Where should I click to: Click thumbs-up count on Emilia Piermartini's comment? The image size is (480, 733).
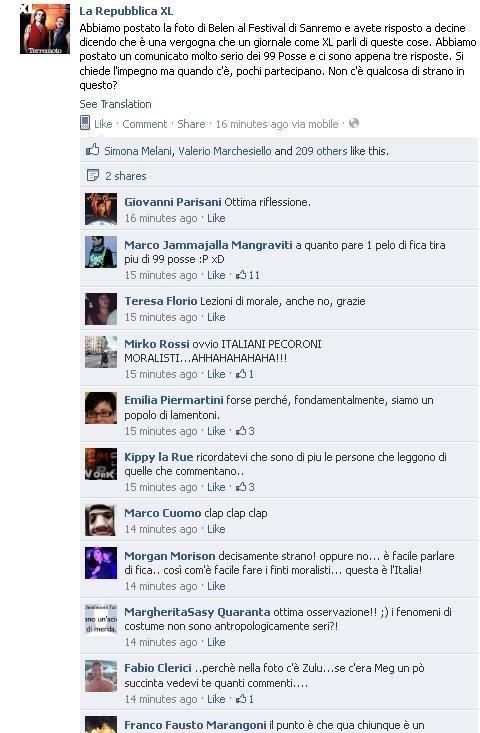[245, 431]
